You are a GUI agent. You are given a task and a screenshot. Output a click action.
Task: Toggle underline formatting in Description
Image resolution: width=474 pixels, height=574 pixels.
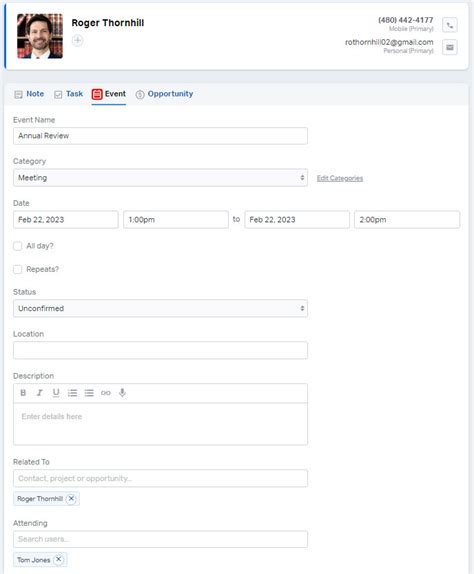pos(56,393)
